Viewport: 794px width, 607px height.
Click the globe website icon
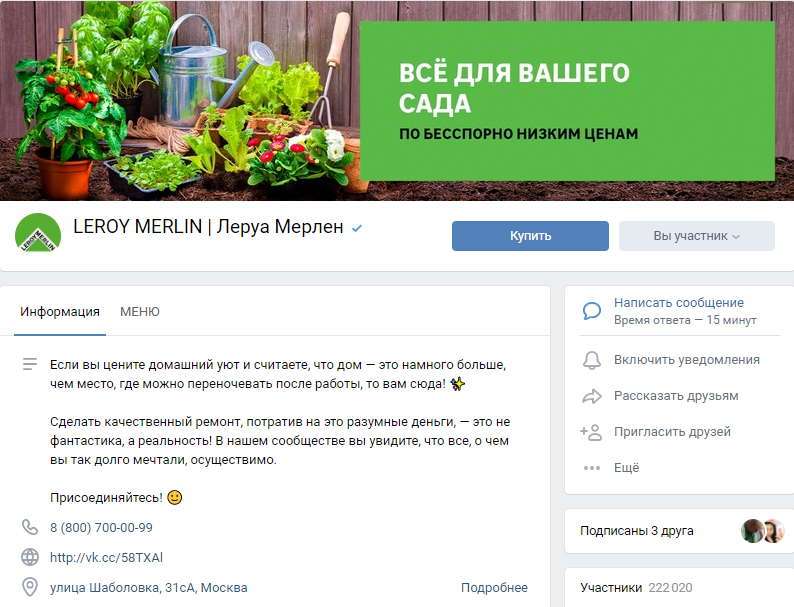pyautogui.click(x=30, y=557)
